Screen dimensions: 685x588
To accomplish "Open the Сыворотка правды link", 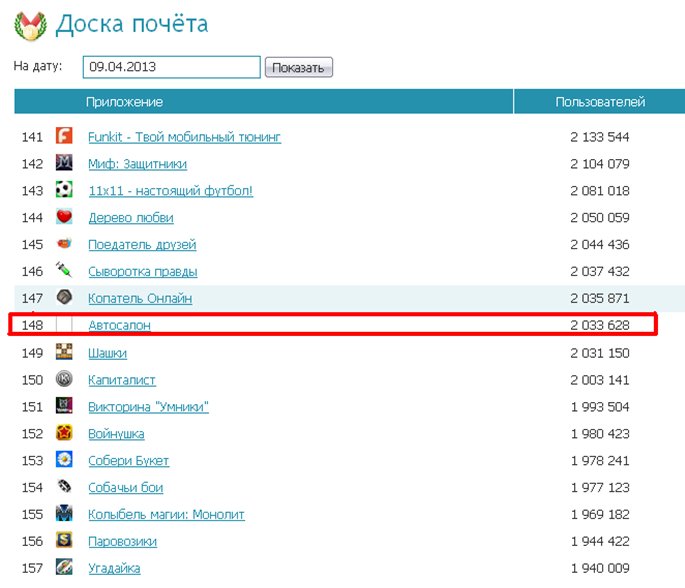I will tap(143, 272).
